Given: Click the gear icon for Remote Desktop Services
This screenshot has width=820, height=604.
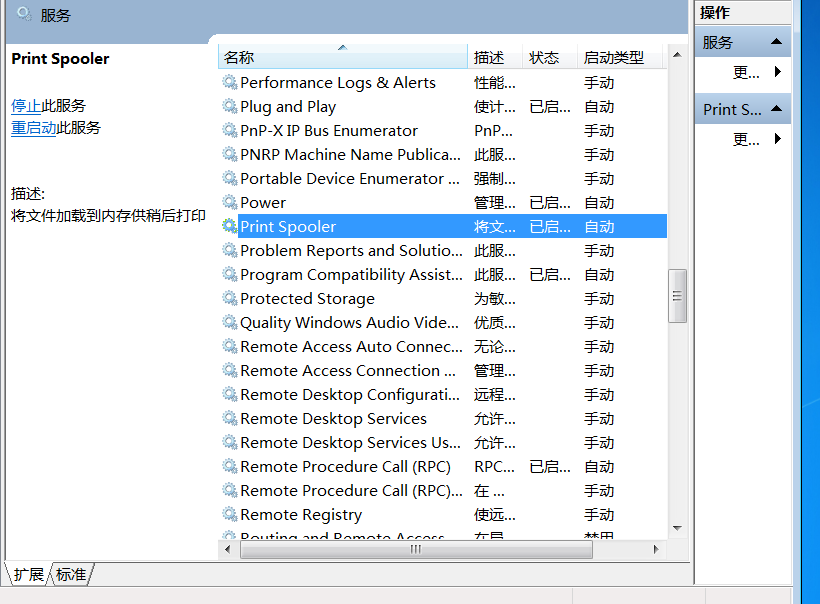Looking at the screenshot, I should coord(230,418).
